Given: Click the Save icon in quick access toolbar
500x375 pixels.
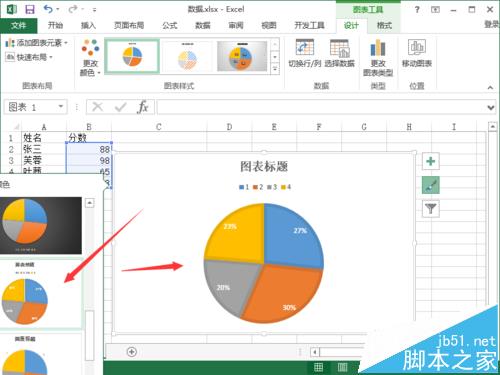Looking at the screenshot, I should pyautogui.click(x=30, y=9).
